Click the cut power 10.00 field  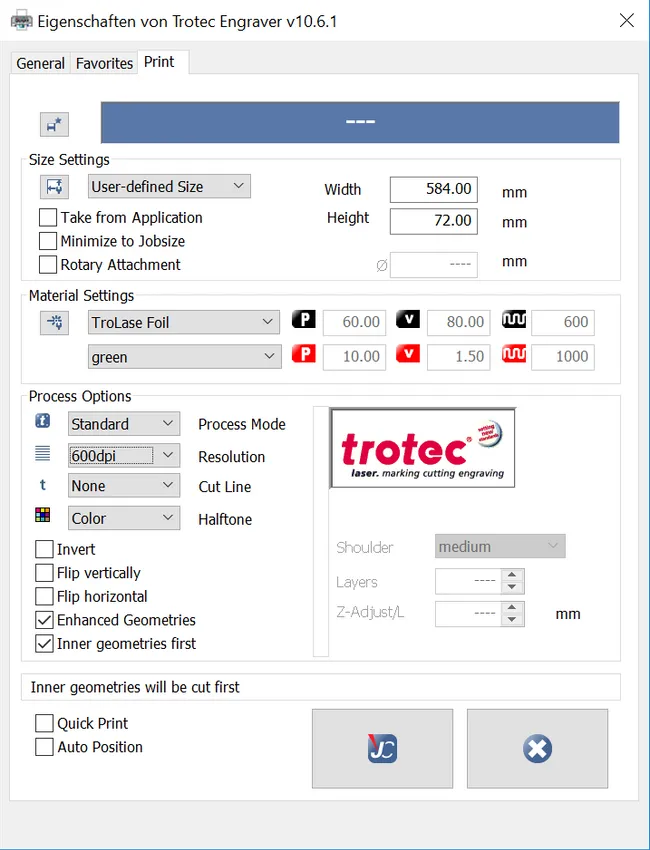[x=355, y=357]
